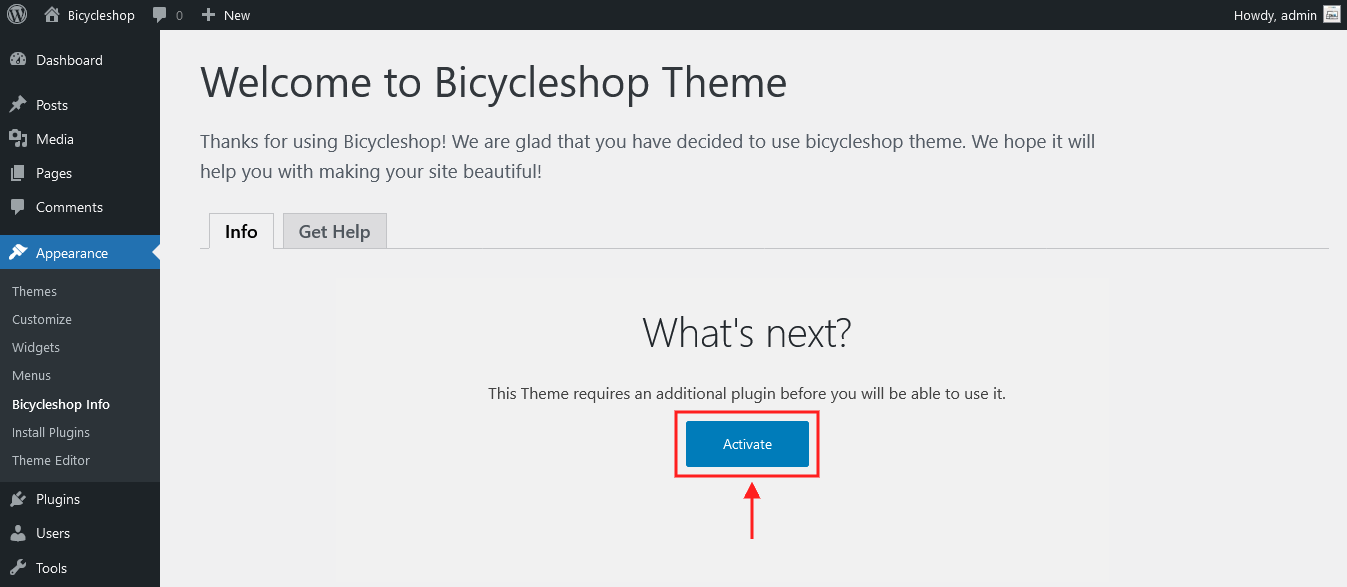Viewport: 1347px width, 587px height.
Task: Open the Dashboard gauge icon
Action: [18, 60]
